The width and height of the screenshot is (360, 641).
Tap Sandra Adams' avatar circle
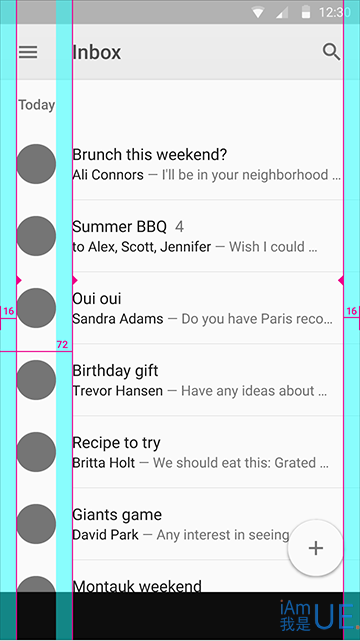(36, 308)
